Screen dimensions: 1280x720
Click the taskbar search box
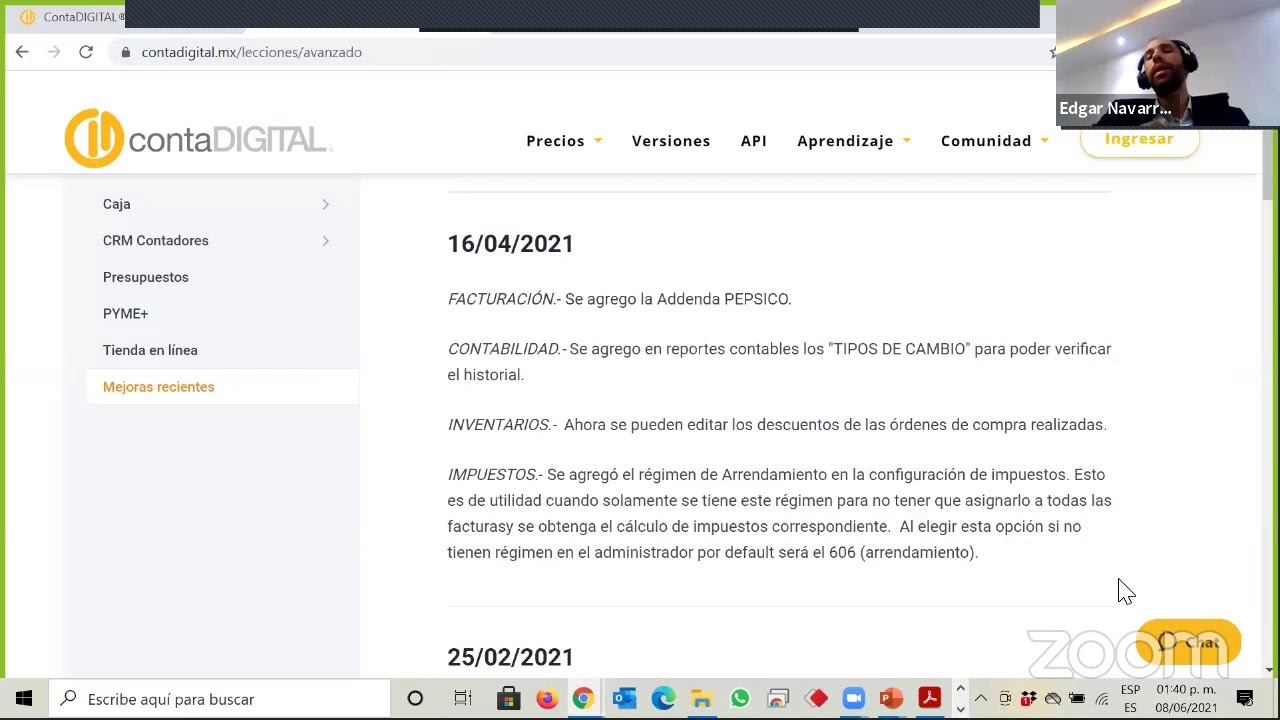[x=219, y=699]
